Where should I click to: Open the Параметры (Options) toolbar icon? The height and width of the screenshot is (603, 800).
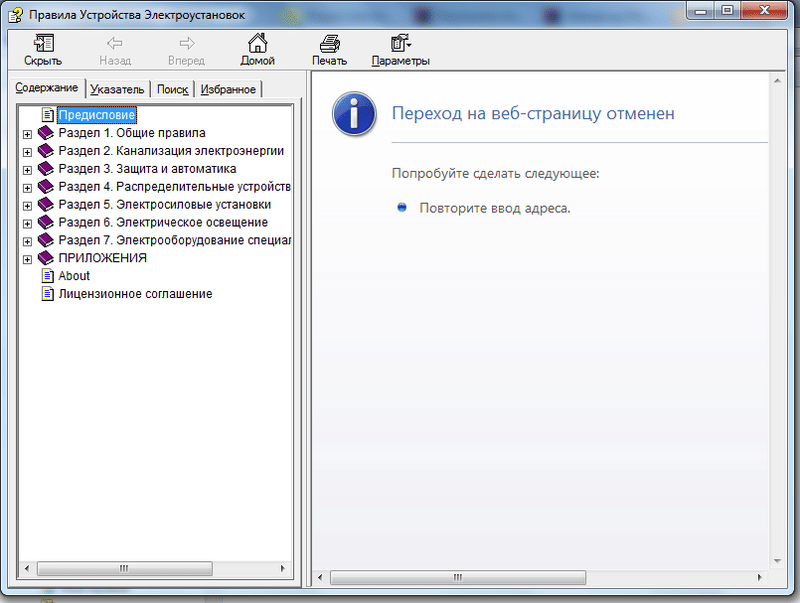(400, 43)
